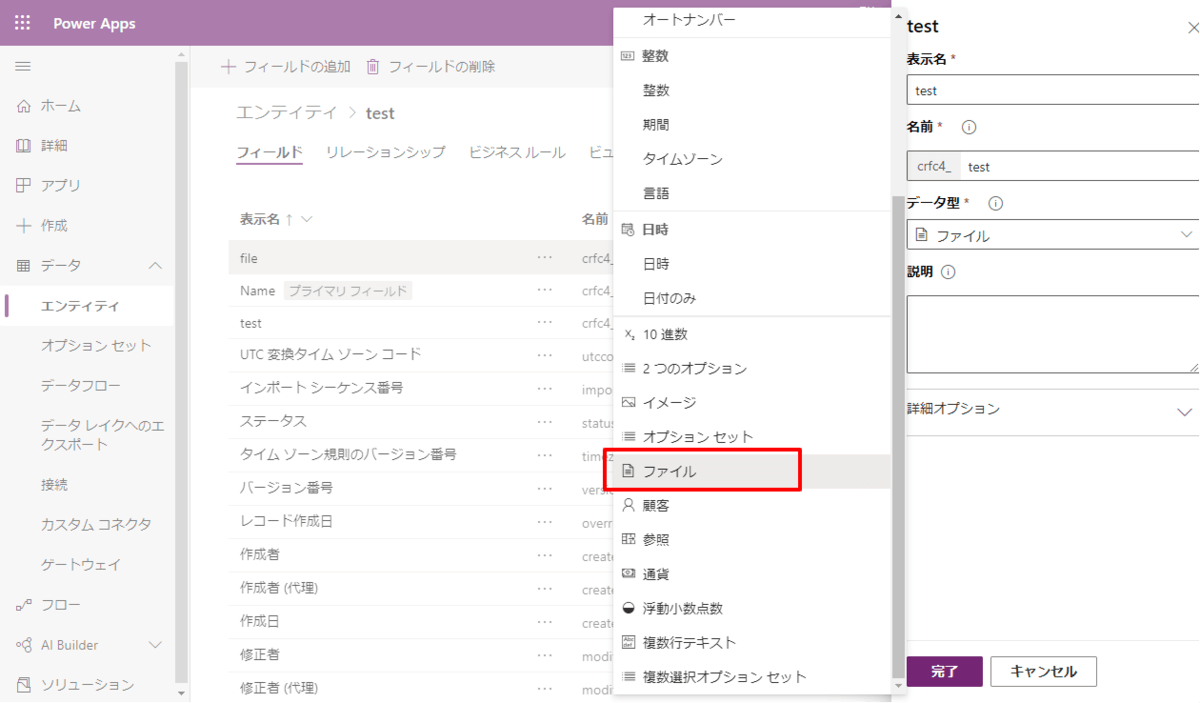
Task: Click the エンティティ breadcrumb link
Action: [x=287, y=113]
